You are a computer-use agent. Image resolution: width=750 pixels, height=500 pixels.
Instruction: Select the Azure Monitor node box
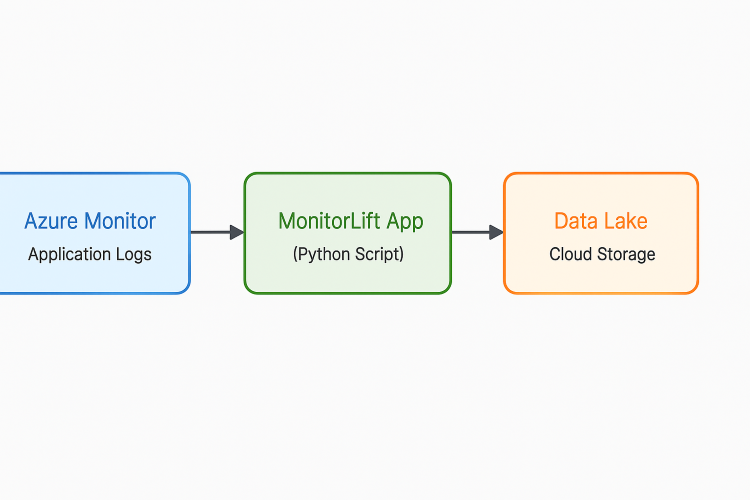click(x=95, y=233)
